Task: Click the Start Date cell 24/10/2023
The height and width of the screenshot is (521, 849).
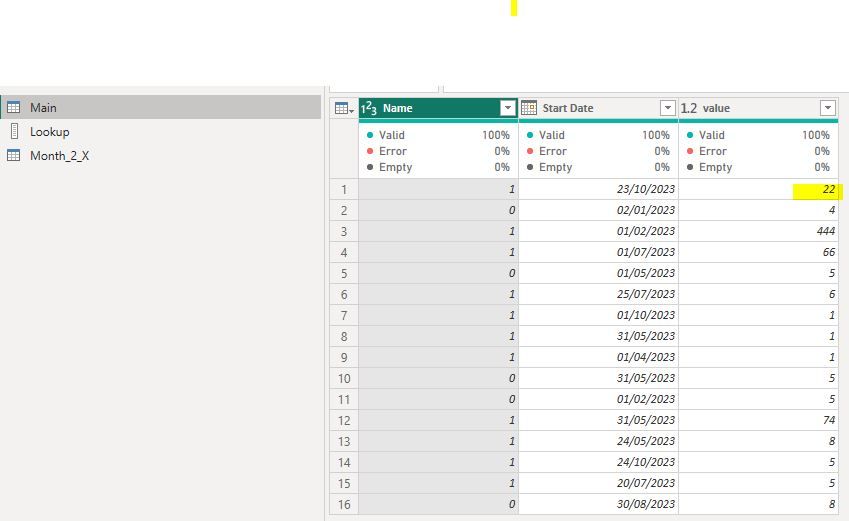Action: [x=598, y=463]
